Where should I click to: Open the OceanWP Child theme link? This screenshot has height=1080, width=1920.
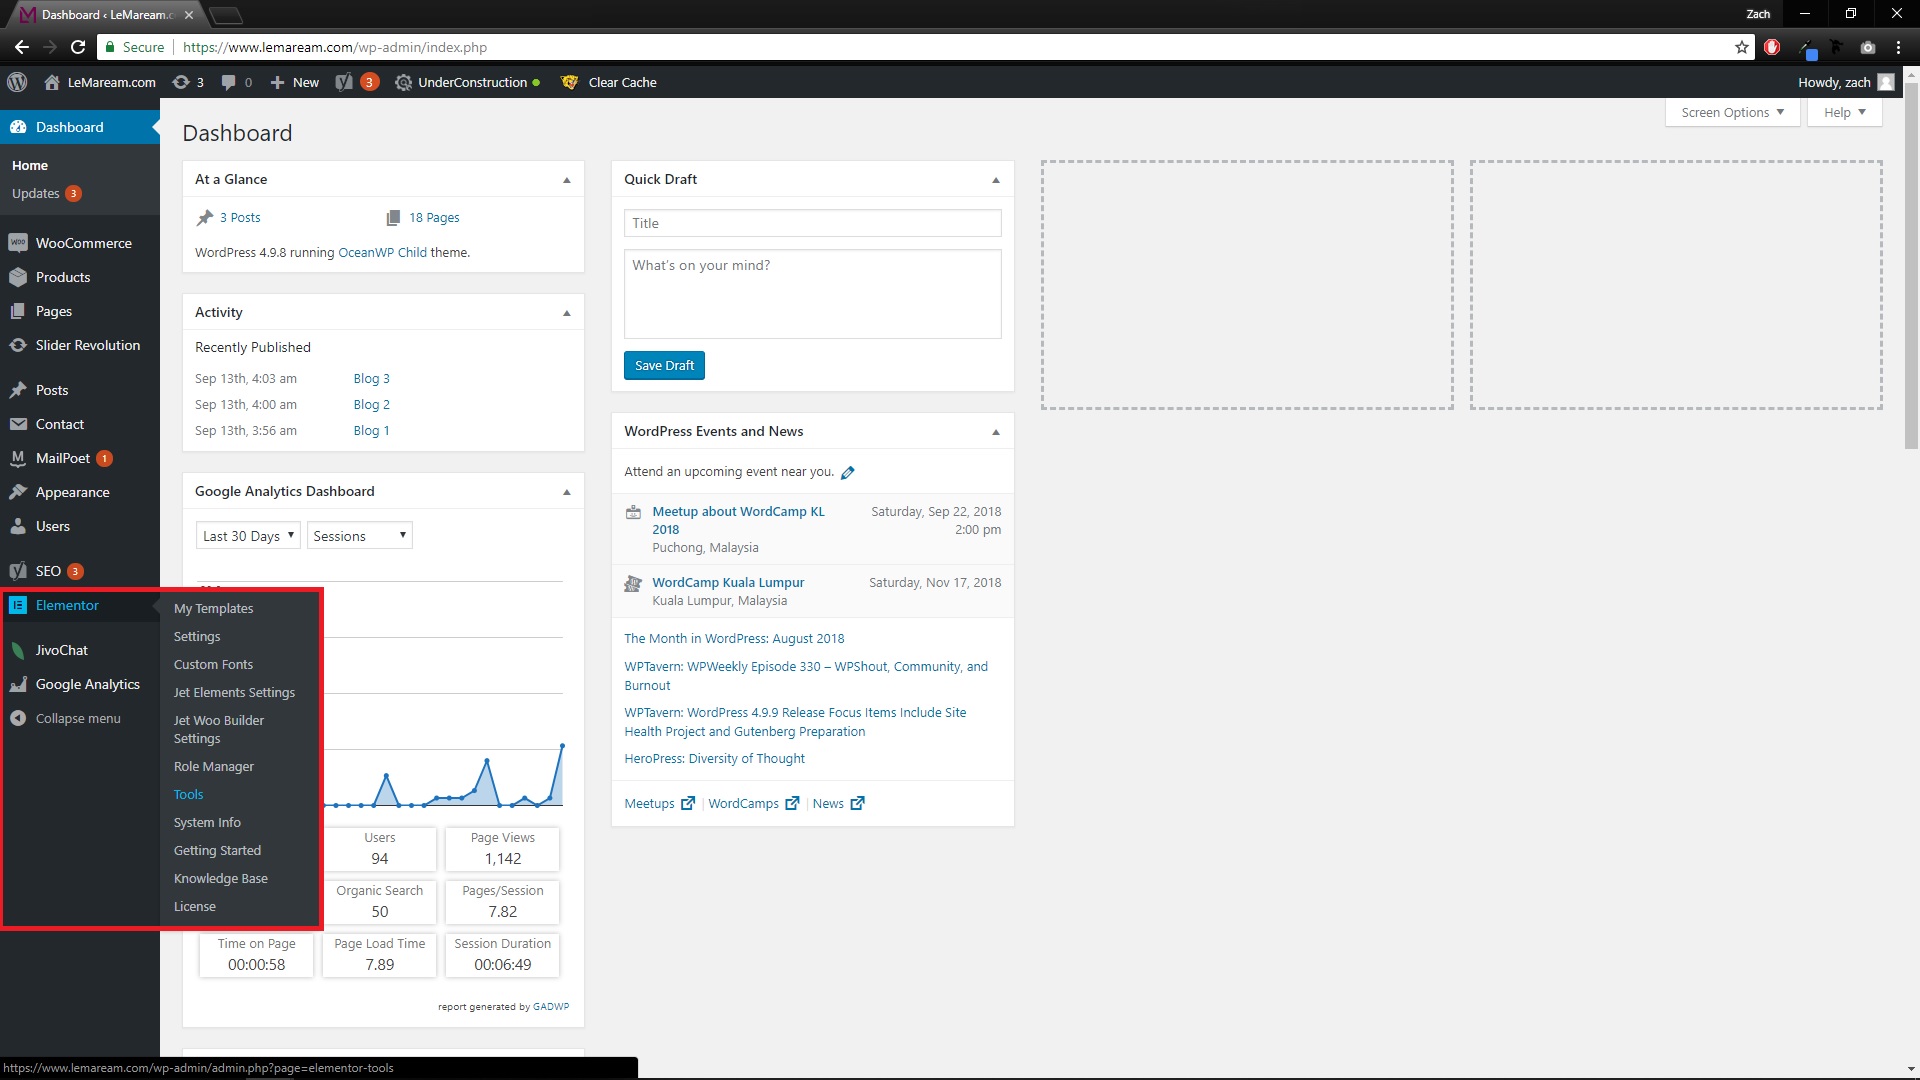383,253
